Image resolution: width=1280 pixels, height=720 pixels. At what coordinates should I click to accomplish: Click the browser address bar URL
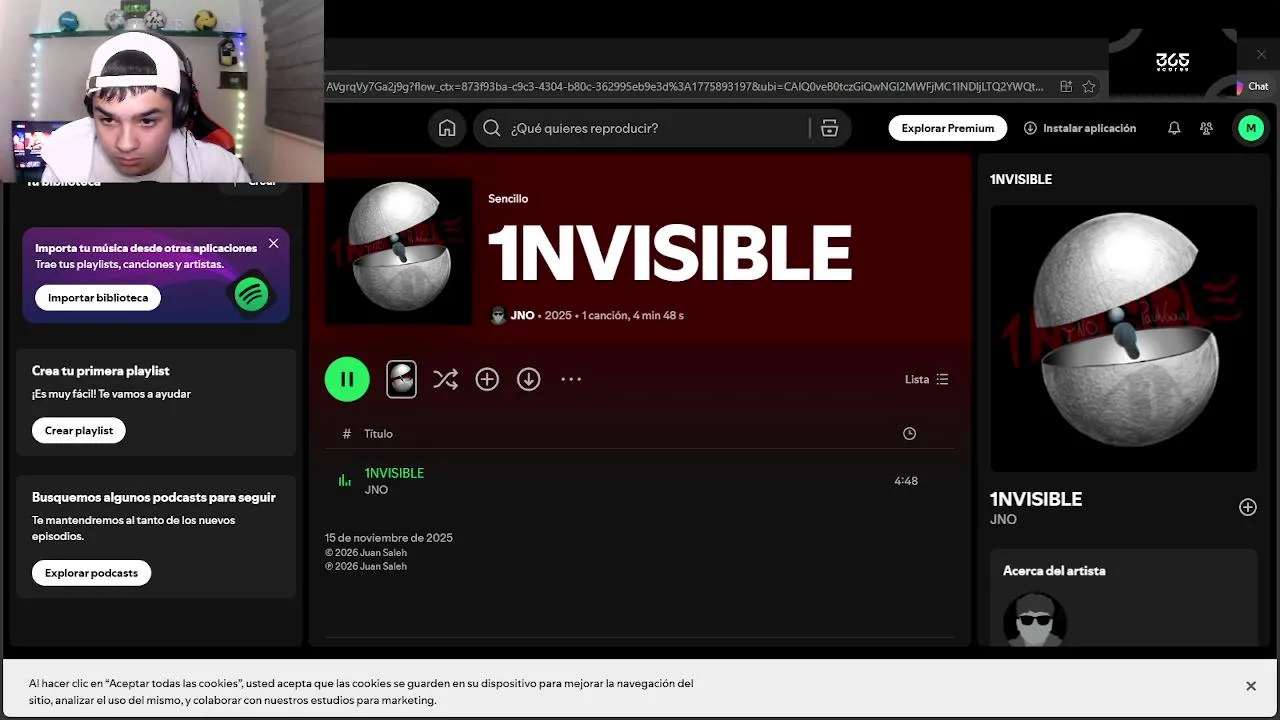[x=685, y=86]
